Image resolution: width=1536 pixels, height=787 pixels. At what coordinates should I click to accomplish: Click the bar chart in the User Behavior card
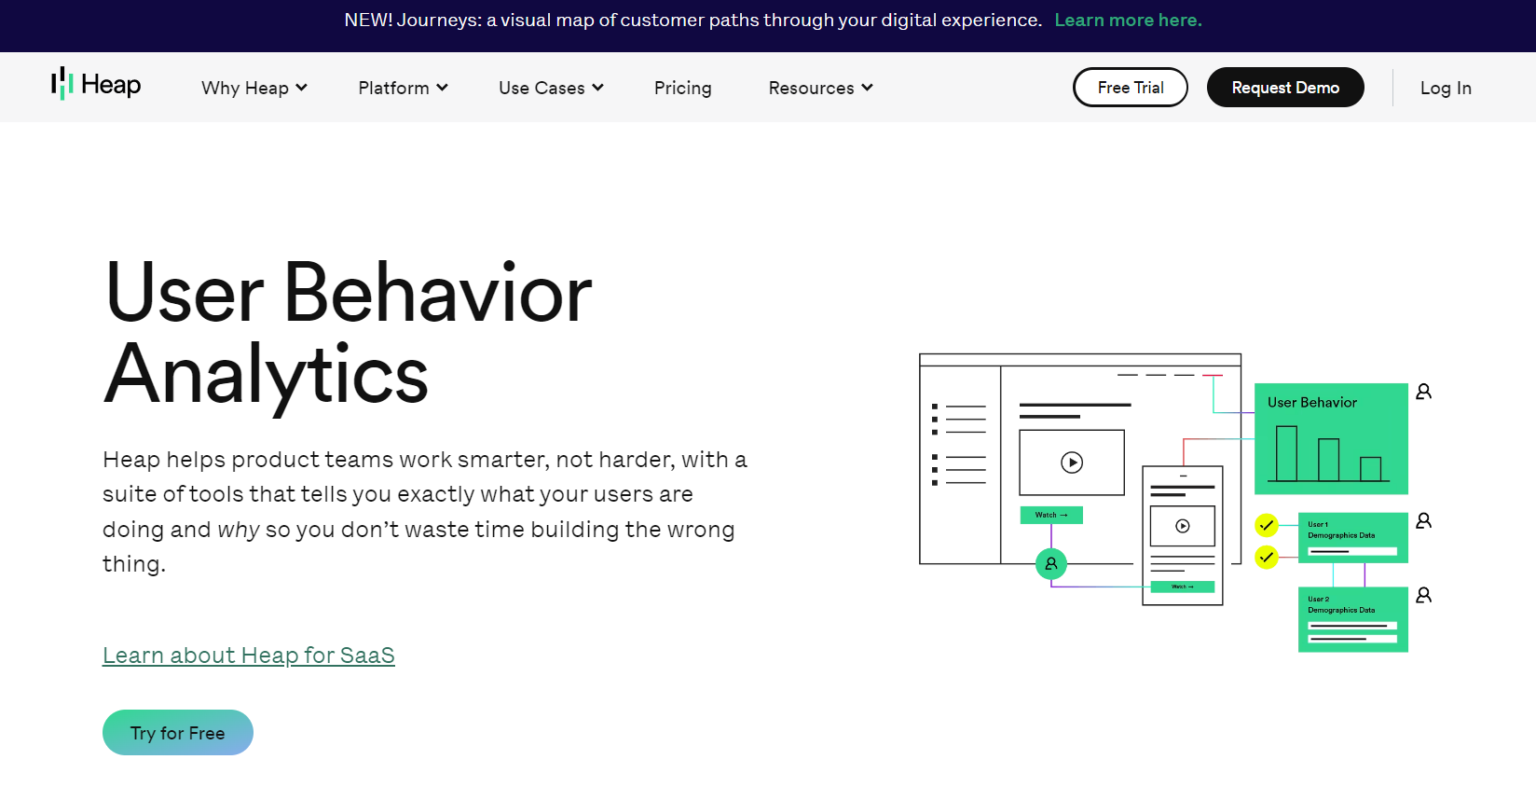1331,450
